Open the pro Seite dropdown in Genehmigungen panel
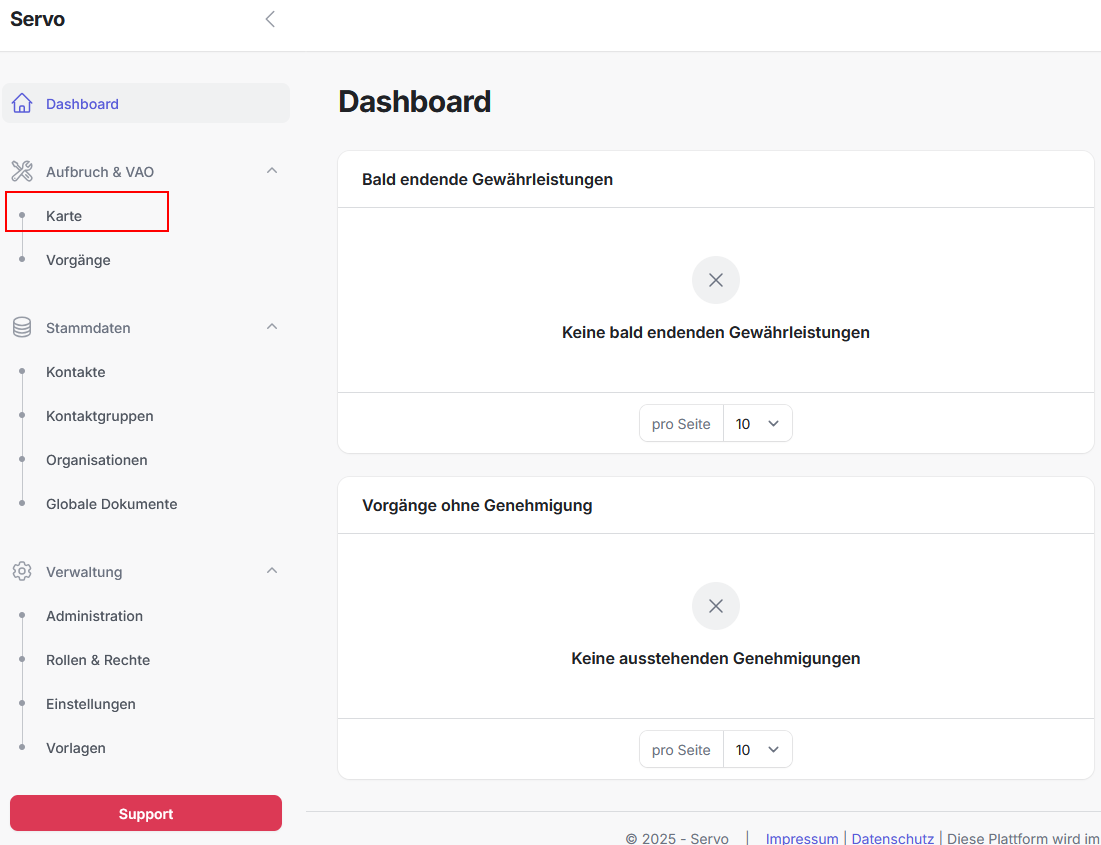 pyautogui.click(x=757, y=749)
